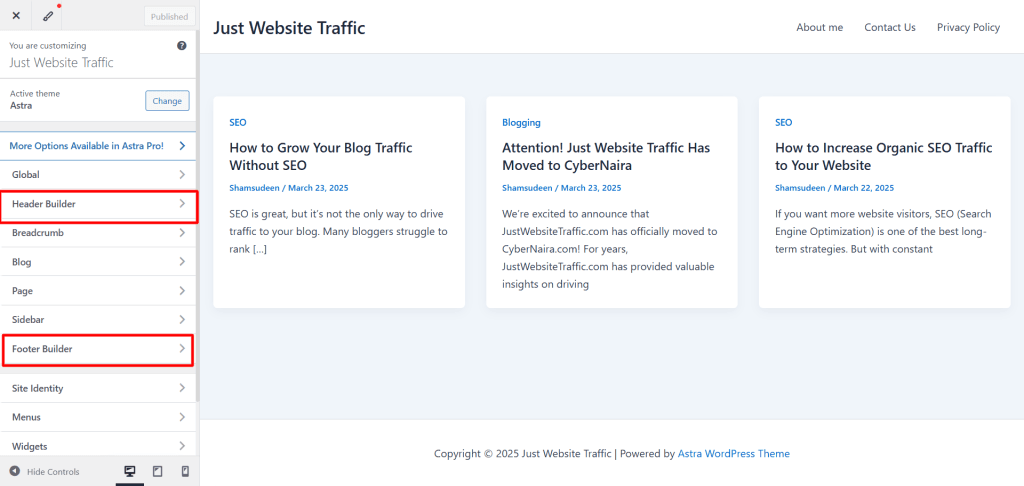Screen dimensions: 1024x486
Task: Select the Contact Us menu item
Action: [x=889, y=28]
